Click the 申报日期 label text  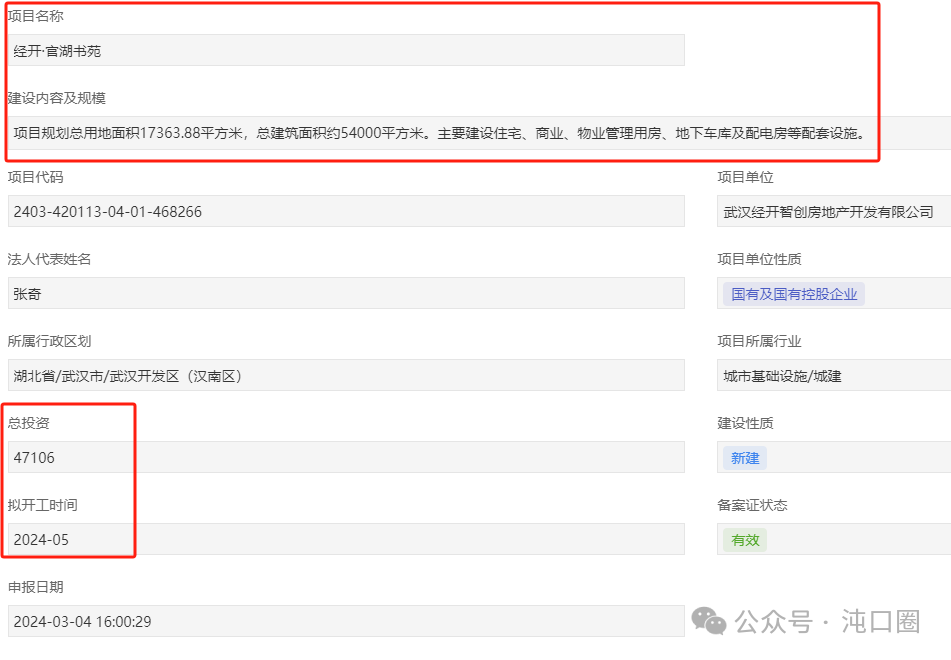tap(36, 587)
